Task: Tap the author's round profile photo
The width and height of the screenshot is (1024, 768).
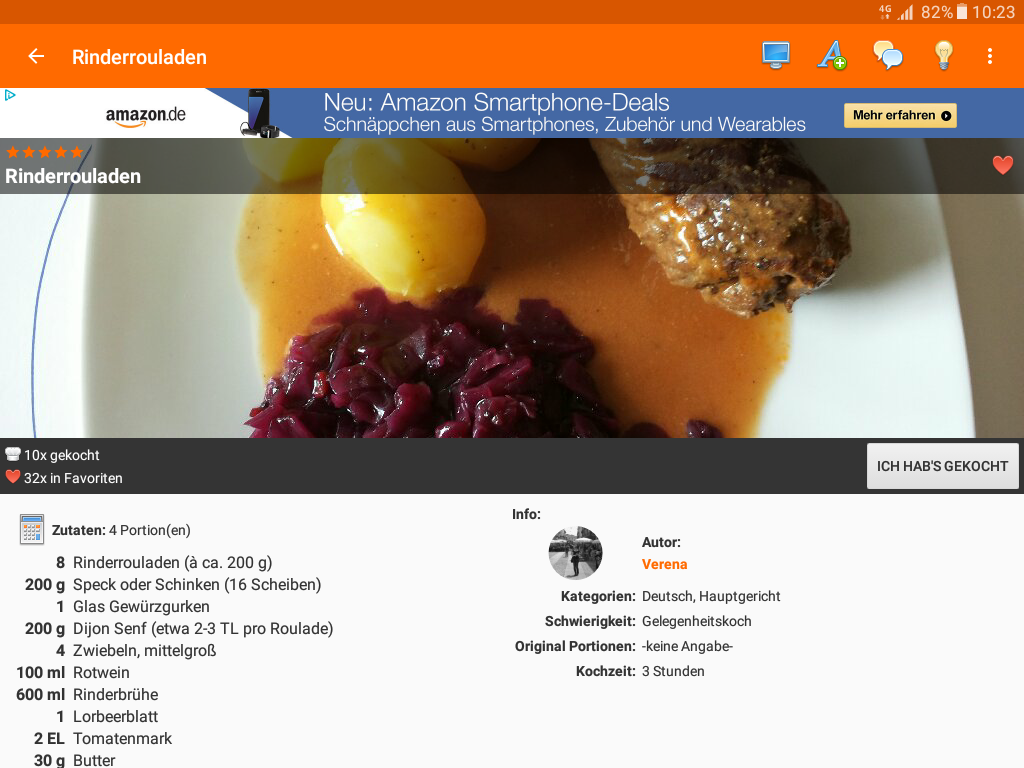Action: (575, 553)
